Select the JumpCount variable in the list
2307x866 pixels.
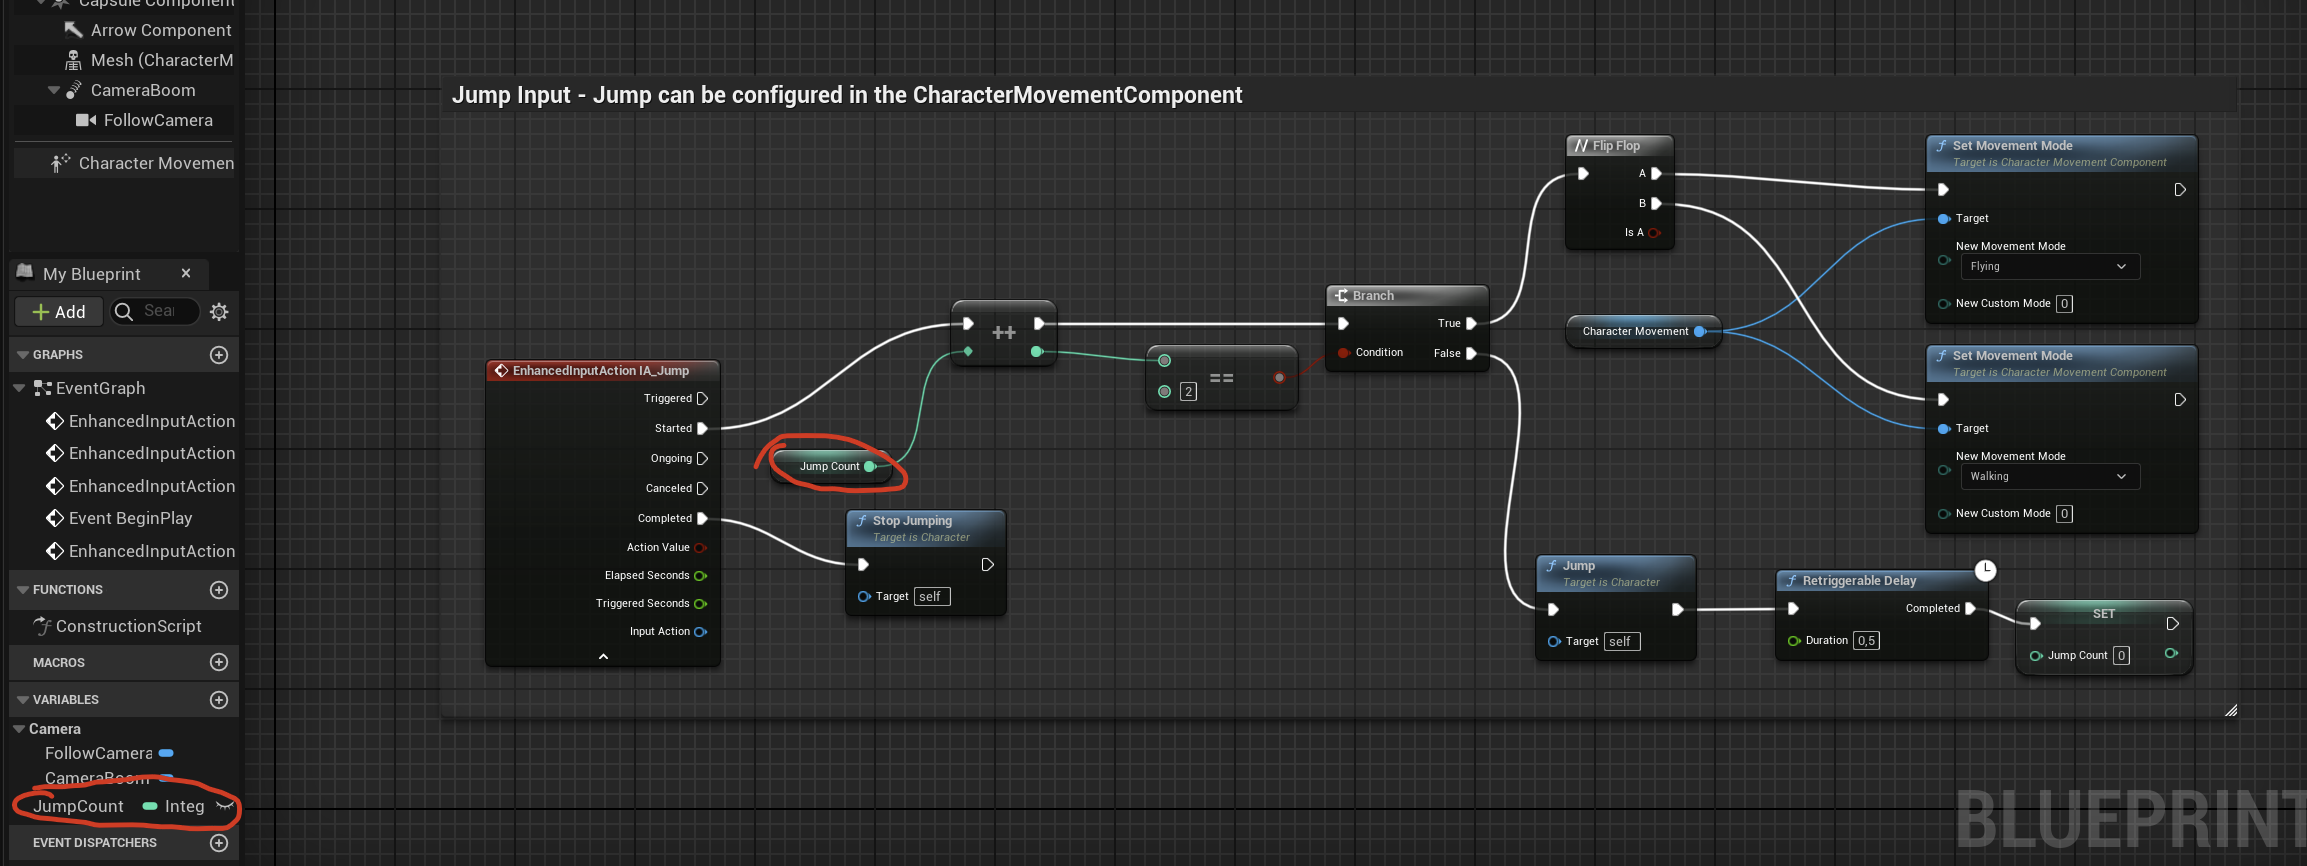click(x=78, y=806)
